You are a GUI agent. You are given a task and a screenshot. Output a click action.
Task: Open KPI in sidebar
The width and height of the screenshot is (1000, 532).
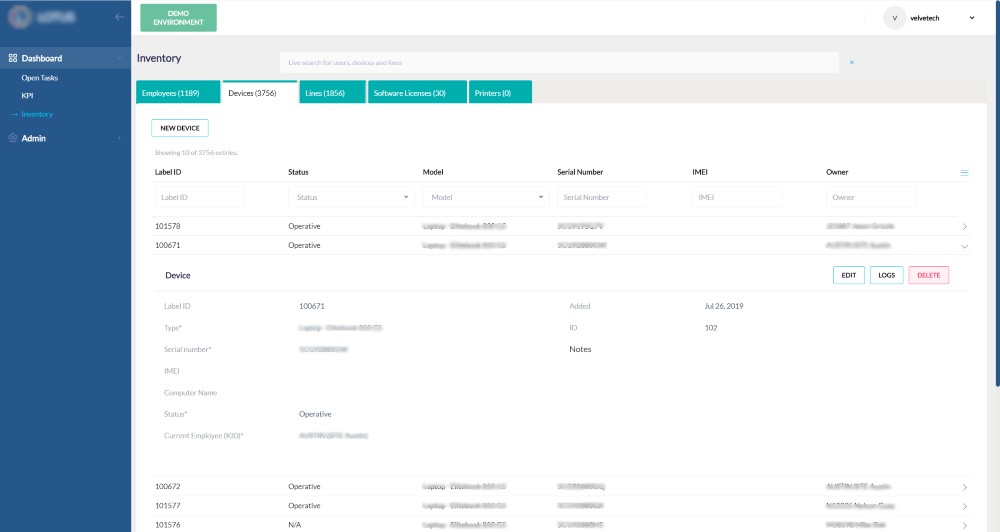point(27,96)
